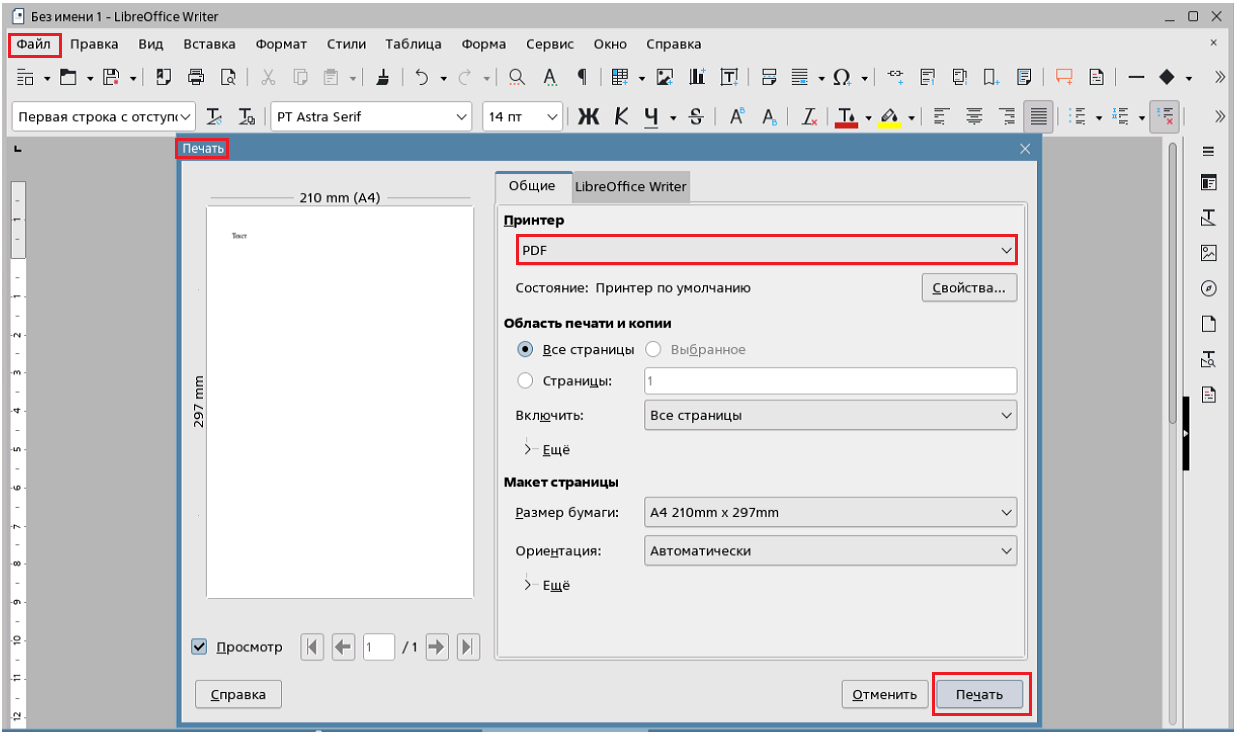
Task: Toggle the Justified alignment button
Action: pyautogui.click(x=1039, y=117)
